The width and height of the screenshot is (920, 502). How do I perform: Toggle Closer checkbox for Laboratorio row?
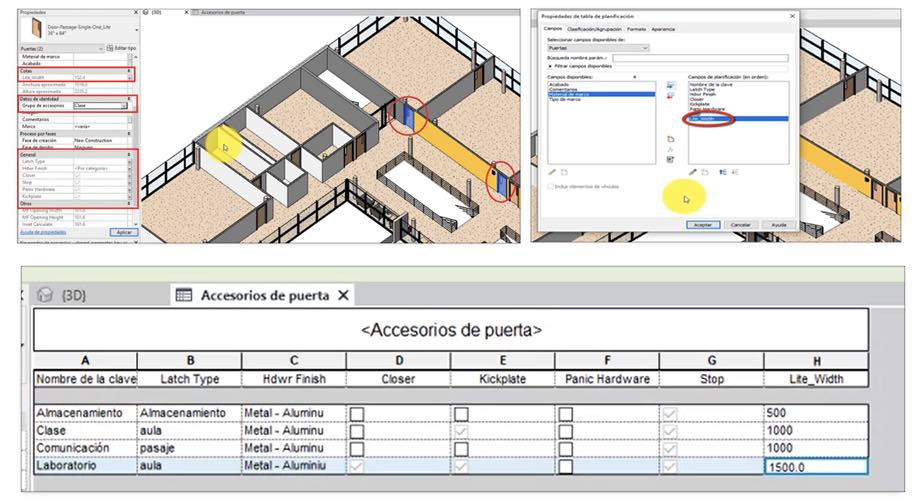click(x=357, y=467)
